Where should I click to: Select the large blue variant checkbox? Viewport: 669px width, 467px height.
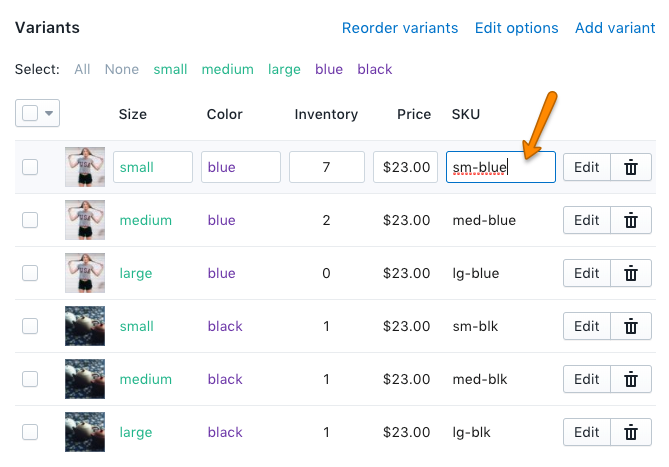pyautogui.click(x=30, y=273)
